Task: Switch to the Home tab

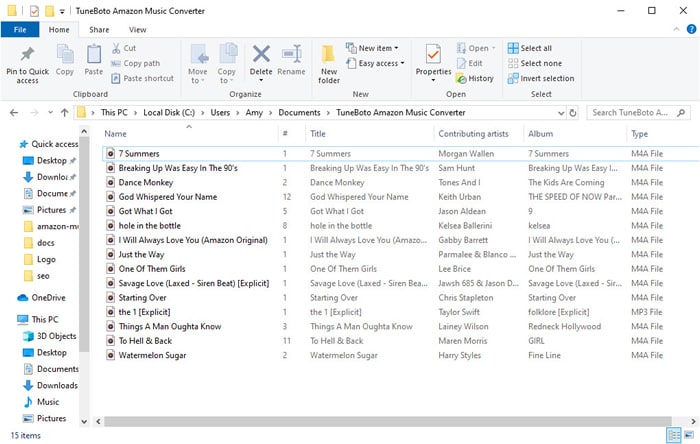Action: [59, 29]
